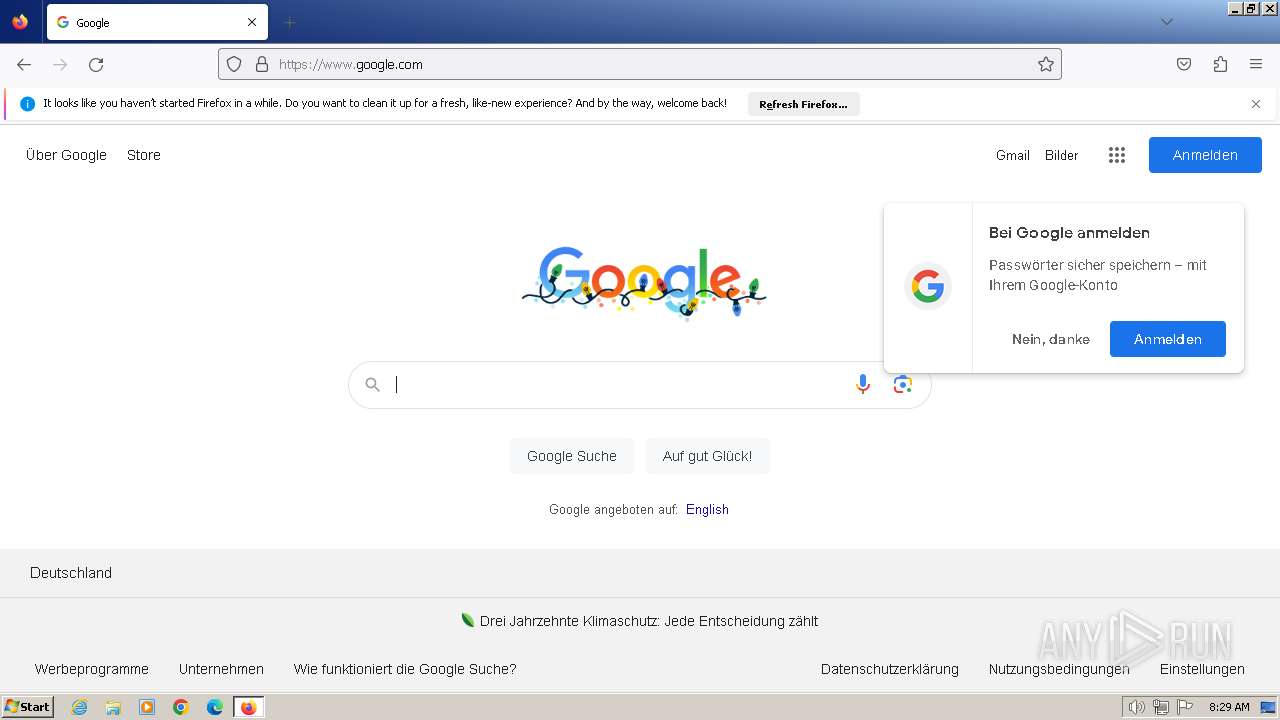Viewport: 1280px width, 720px height.
Task: Open Action Center flag tray icon
Action: [1185, 707]
